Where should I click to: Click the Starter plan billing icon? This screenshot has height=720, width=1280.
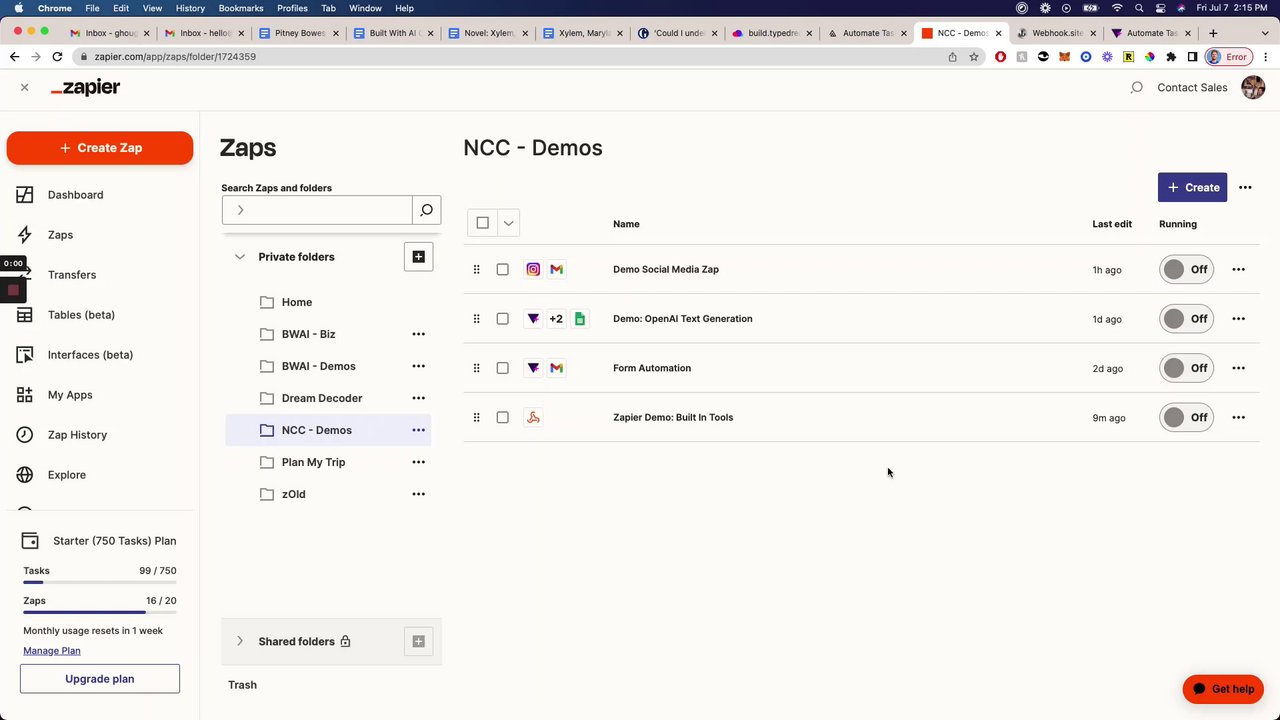(30, 541)
